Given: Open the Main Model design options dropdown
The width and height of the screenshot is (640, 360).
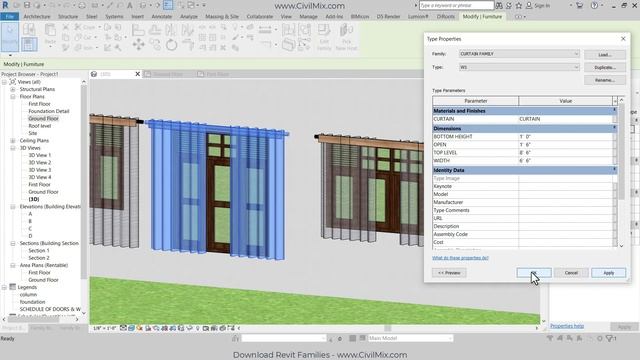Looking at the screenshot, I should pos(410,338).
